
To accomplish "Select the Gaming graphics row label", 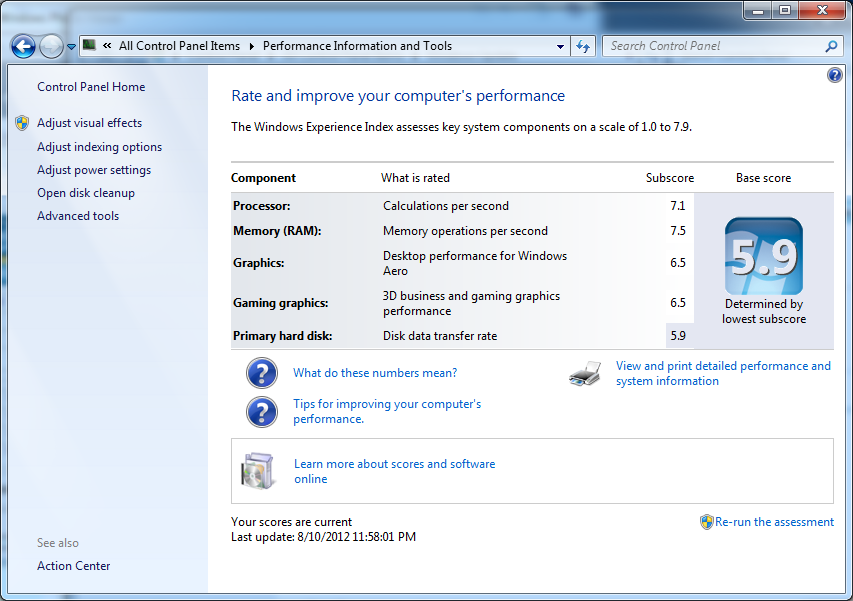I will pyautogui.click(x=280, y=303).
